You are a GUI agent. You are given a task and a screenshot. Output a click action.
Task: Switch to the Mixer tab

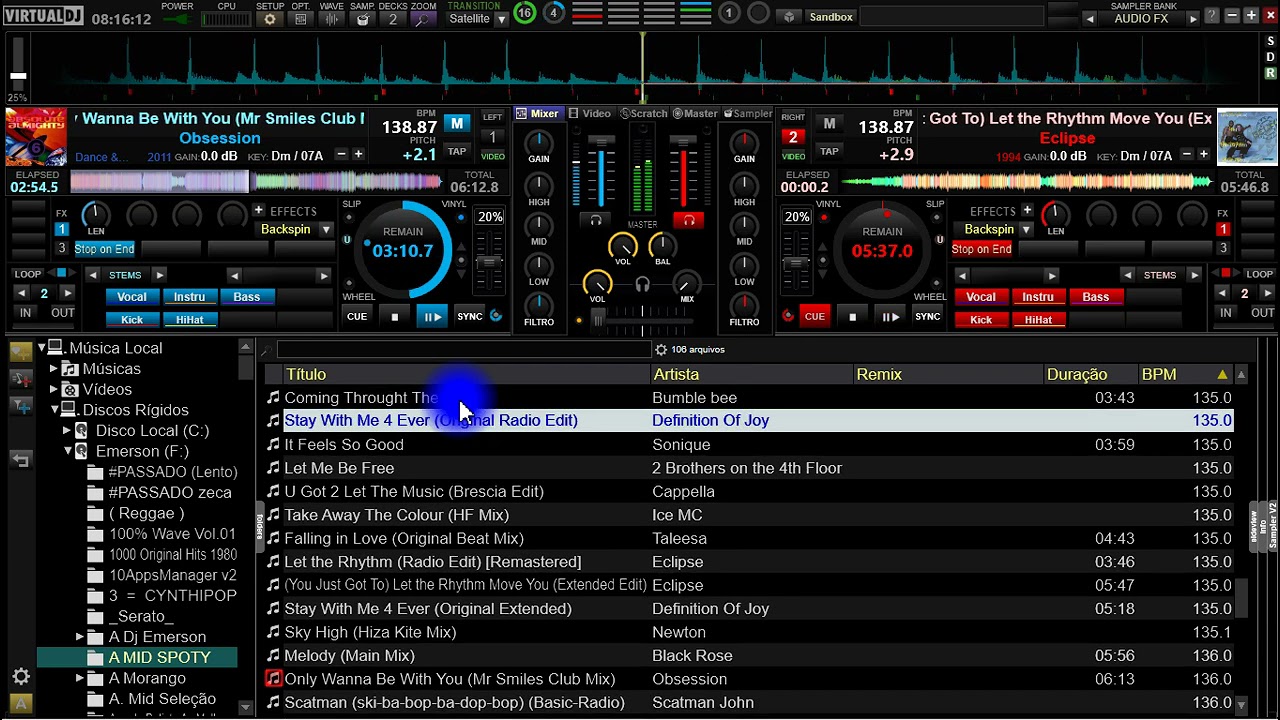(537, 114)
